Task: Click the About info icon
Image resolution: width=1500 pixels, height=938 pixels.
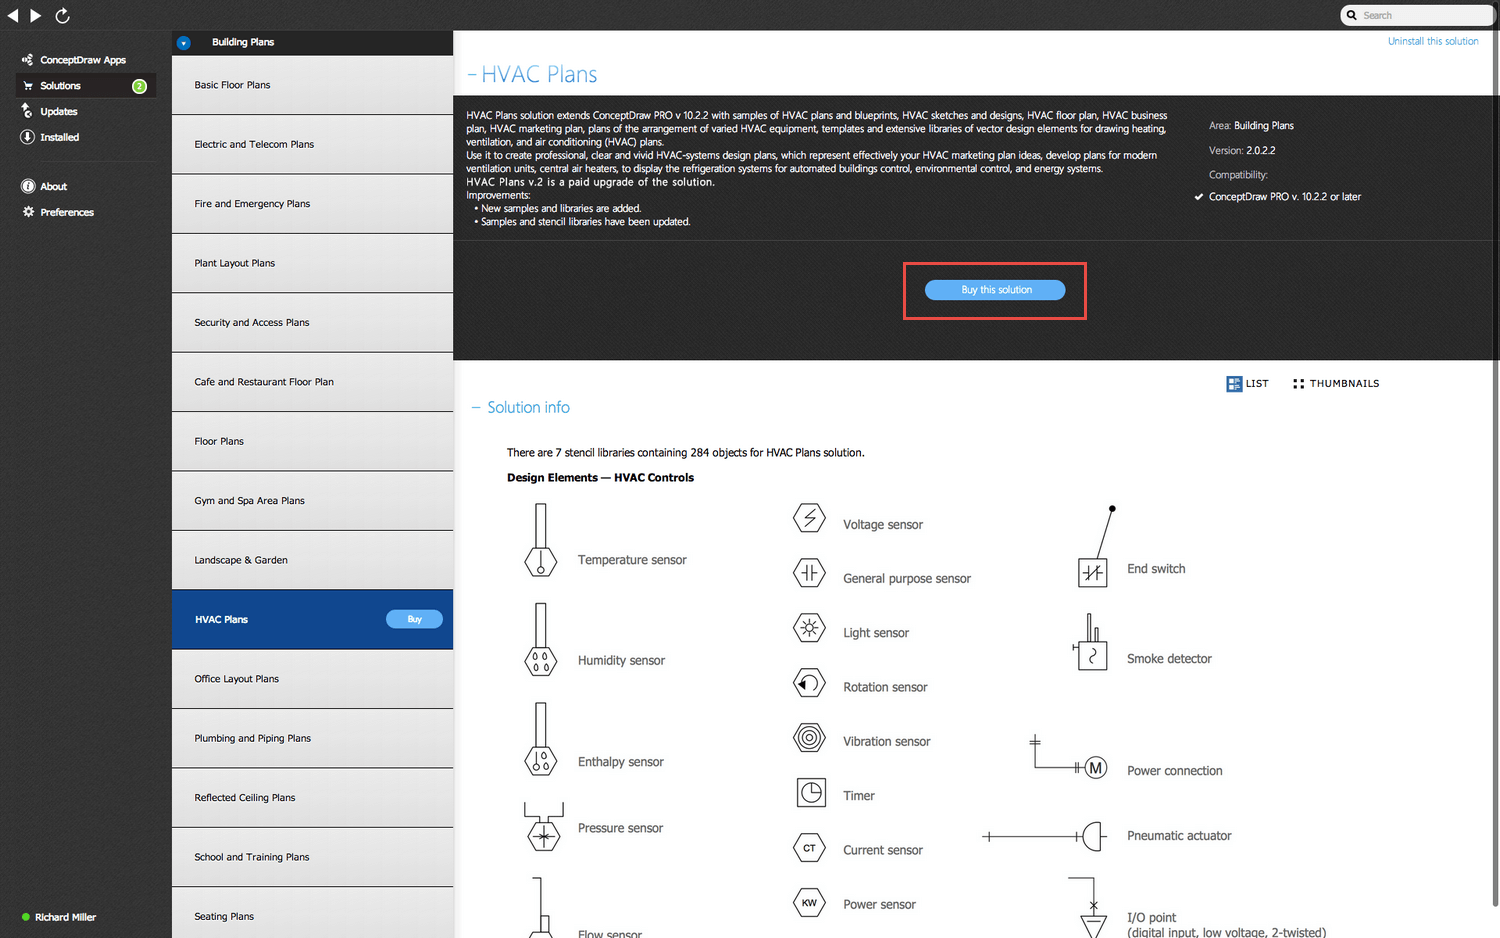Action: [x=28, y=186]
